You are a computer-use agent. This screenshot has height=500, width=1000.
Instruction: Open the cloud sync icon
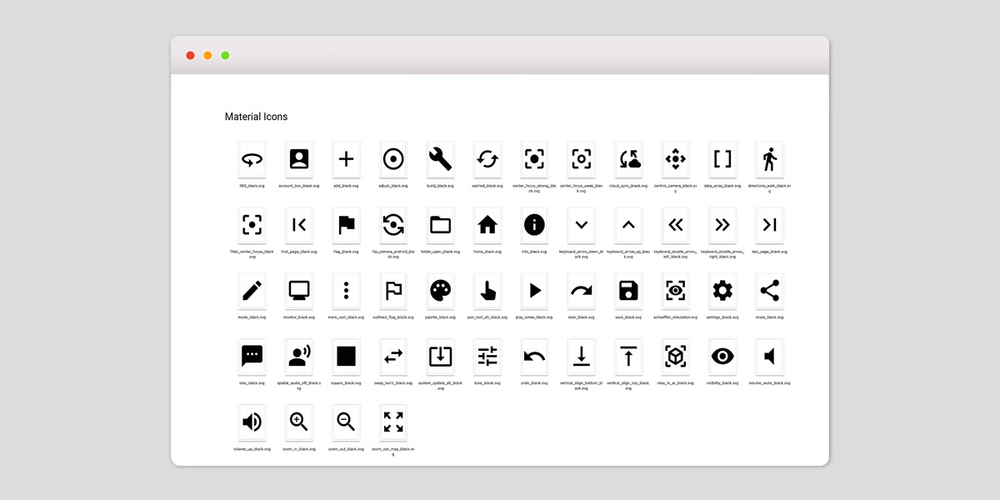pos(629,159)
